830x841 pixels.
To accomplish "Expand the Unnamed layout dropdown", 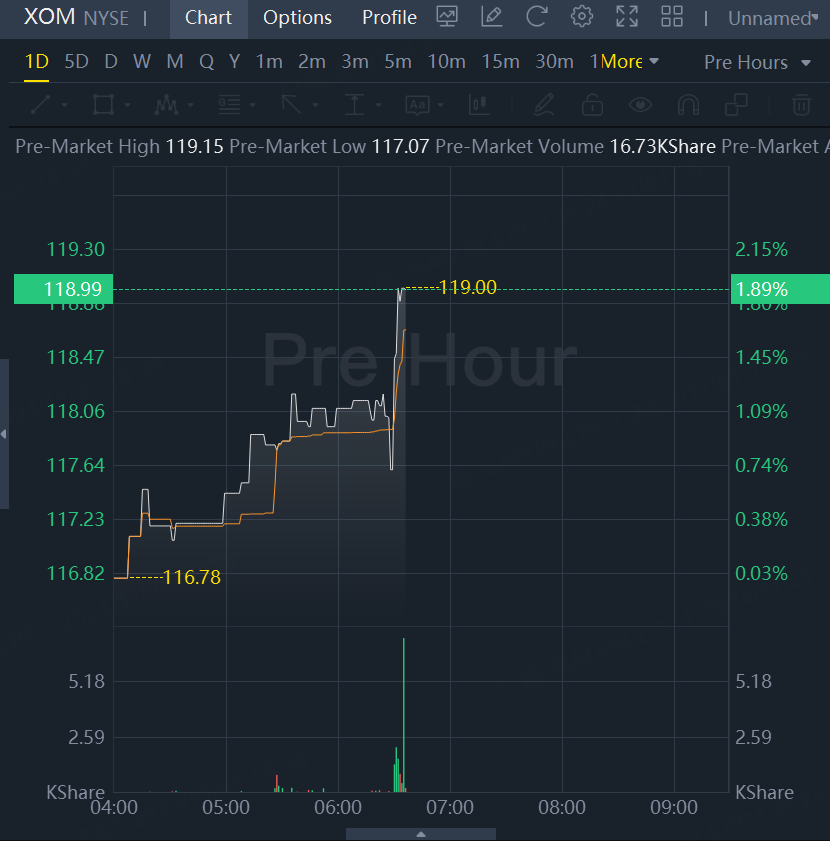I will coord(772,18).
